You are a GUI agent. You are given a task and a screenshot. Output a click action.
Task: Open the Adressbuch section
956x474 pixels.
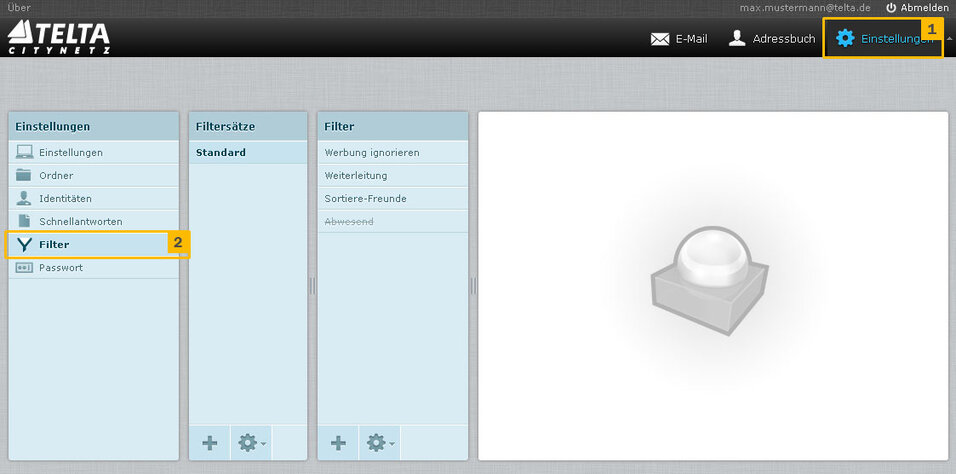pos(772,39)
